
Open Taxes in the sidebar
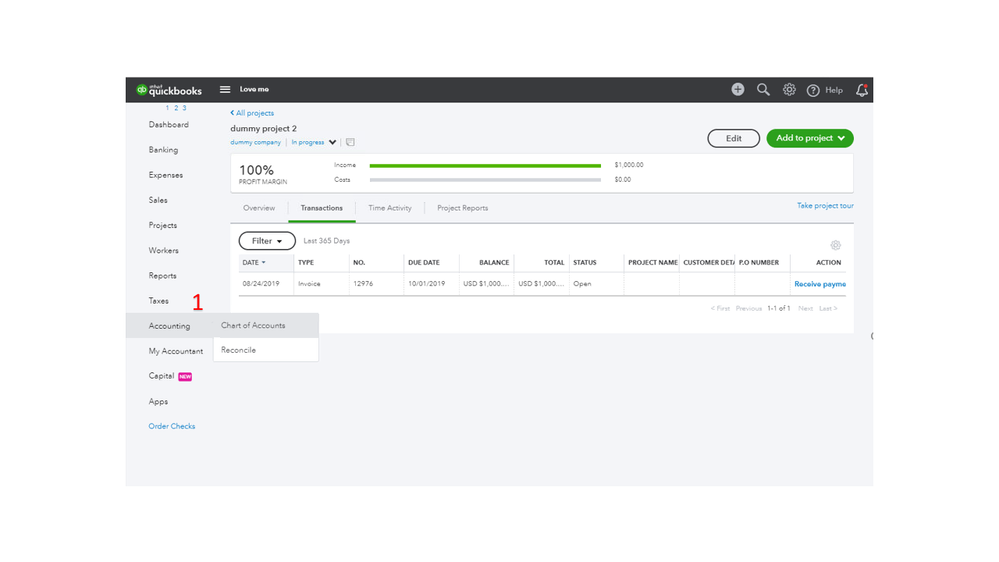[x=159, y=301]
